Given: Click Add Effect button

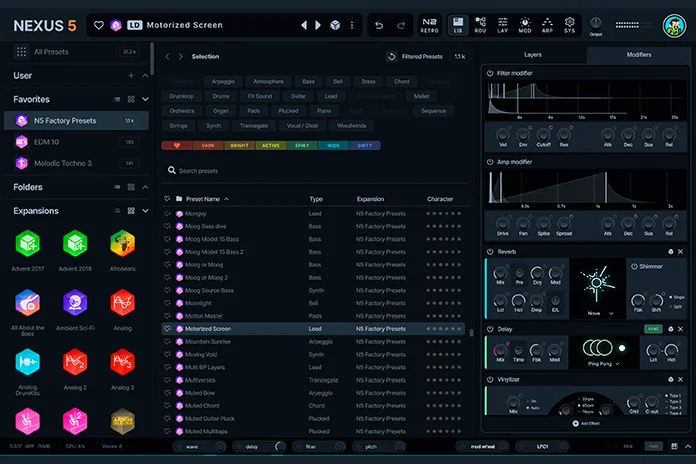Looking at the screenshot, I should (586, 424).
